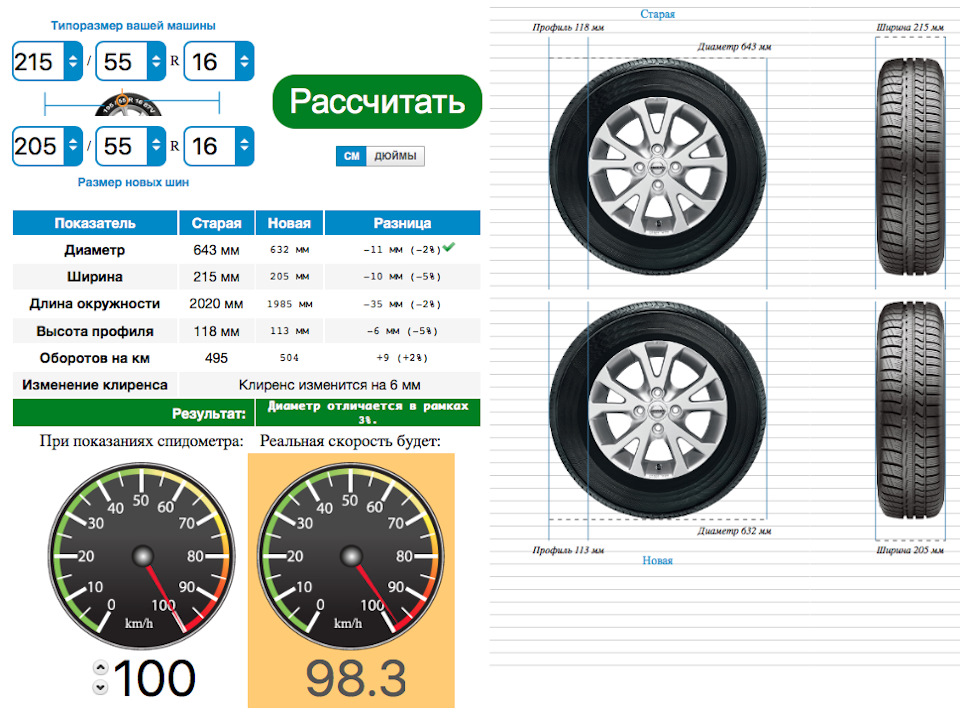The height and width of the screenshot is (712, 960).
Task: Click the old tire side-view image
Action: 658,167
